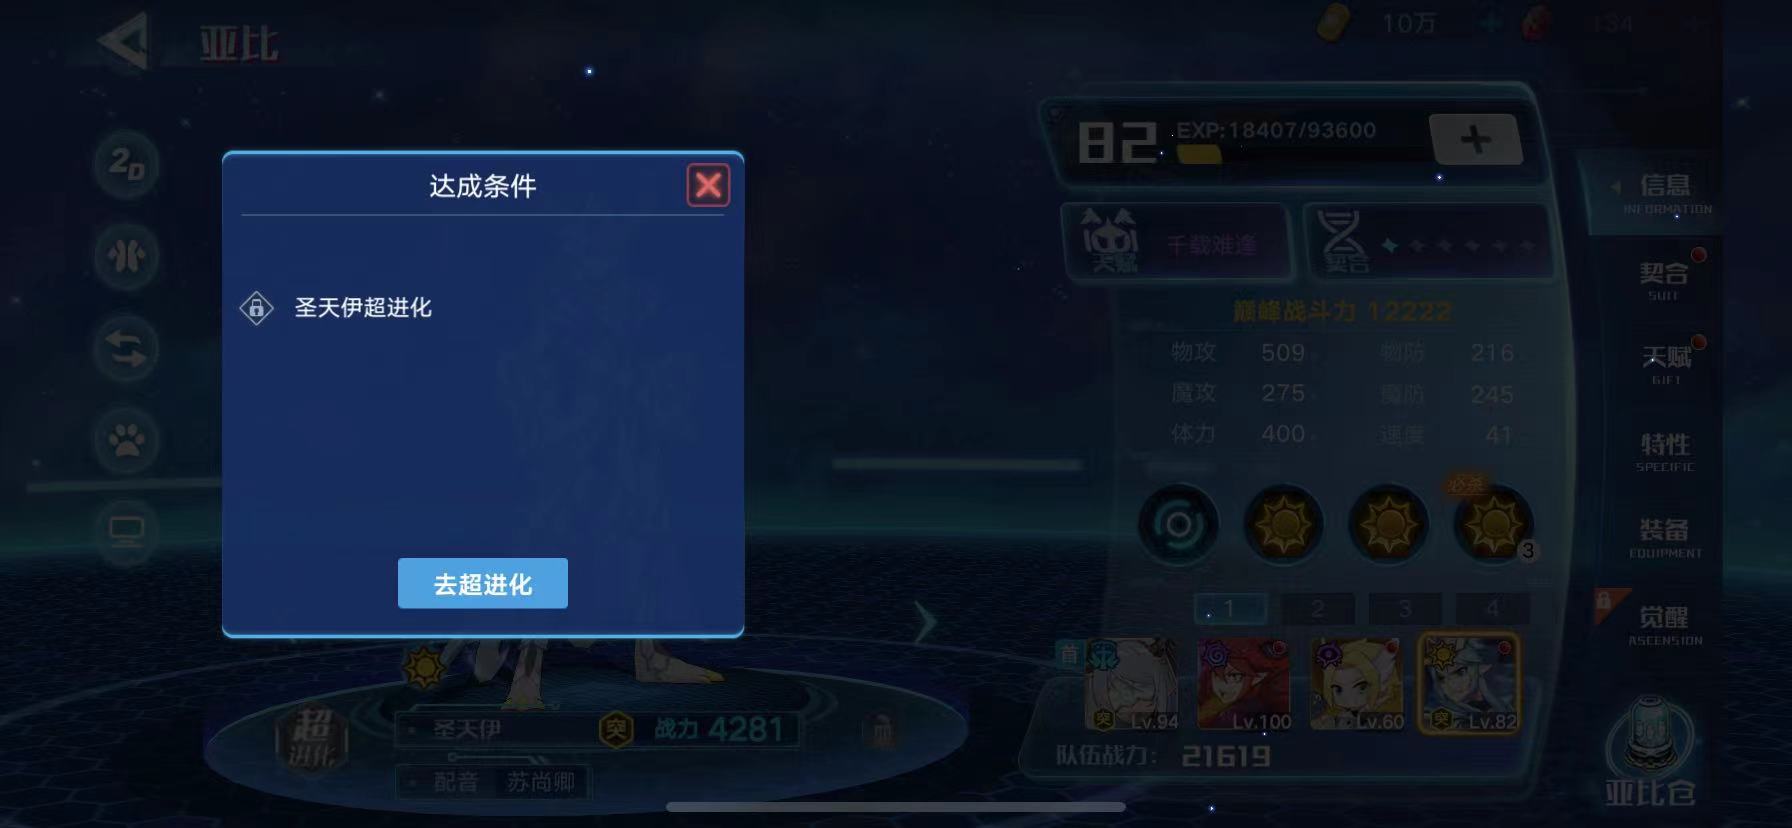Open the 信息 information tab

click(x=1665, y=193)
